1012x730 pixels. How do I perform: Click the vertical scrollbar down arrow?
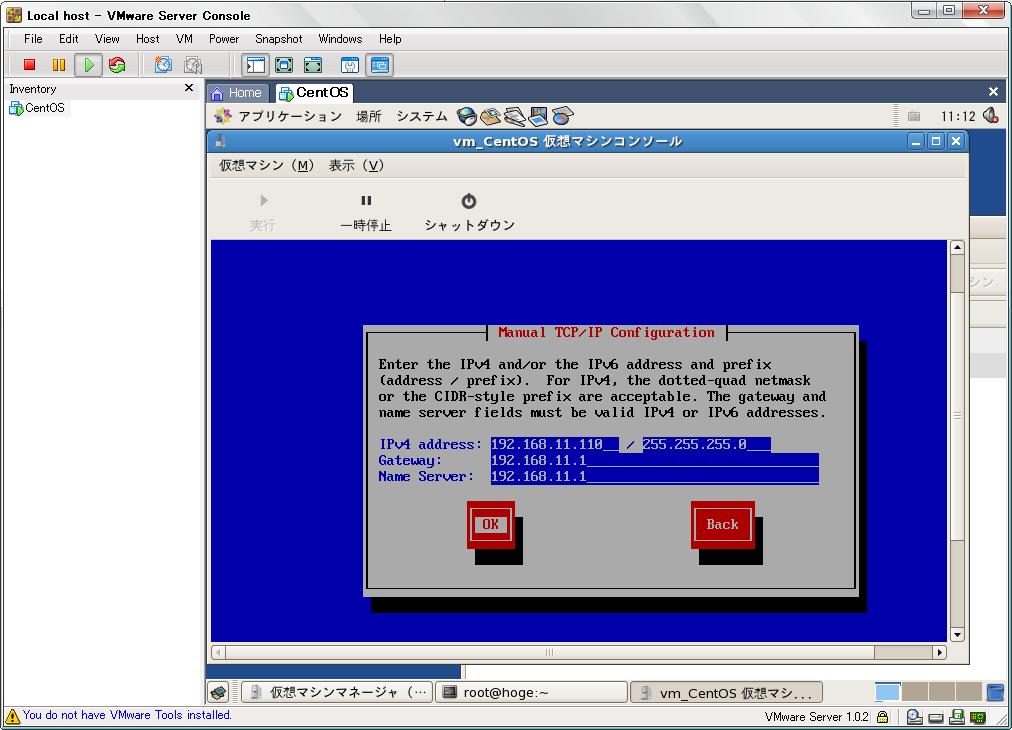coord(957,635)
